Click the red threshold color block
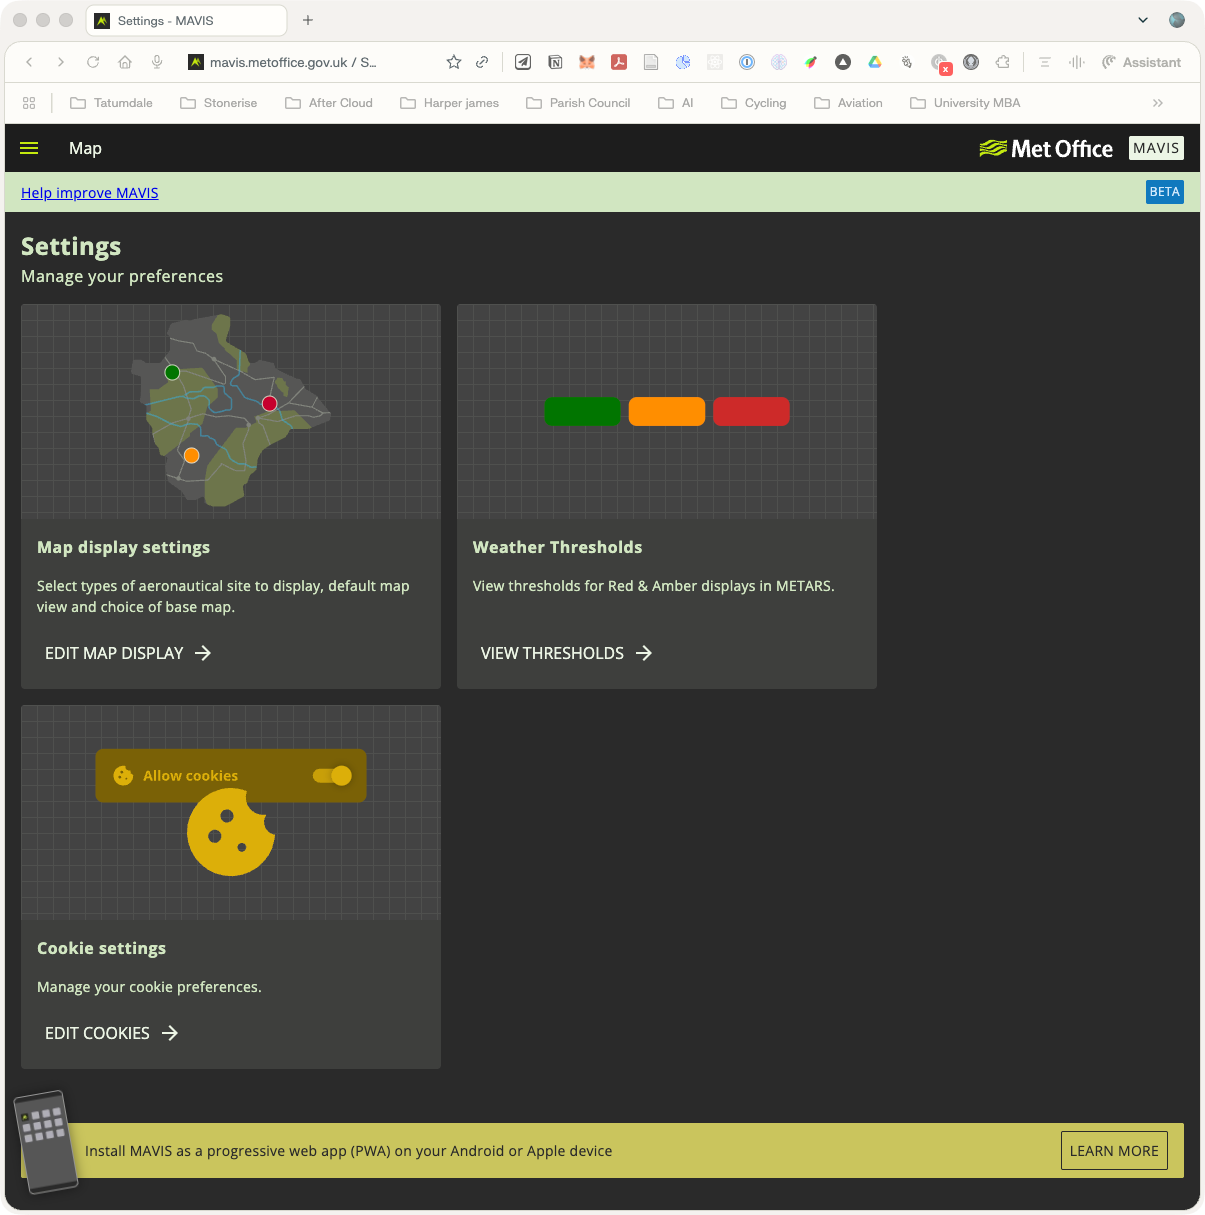 [751, 411]
